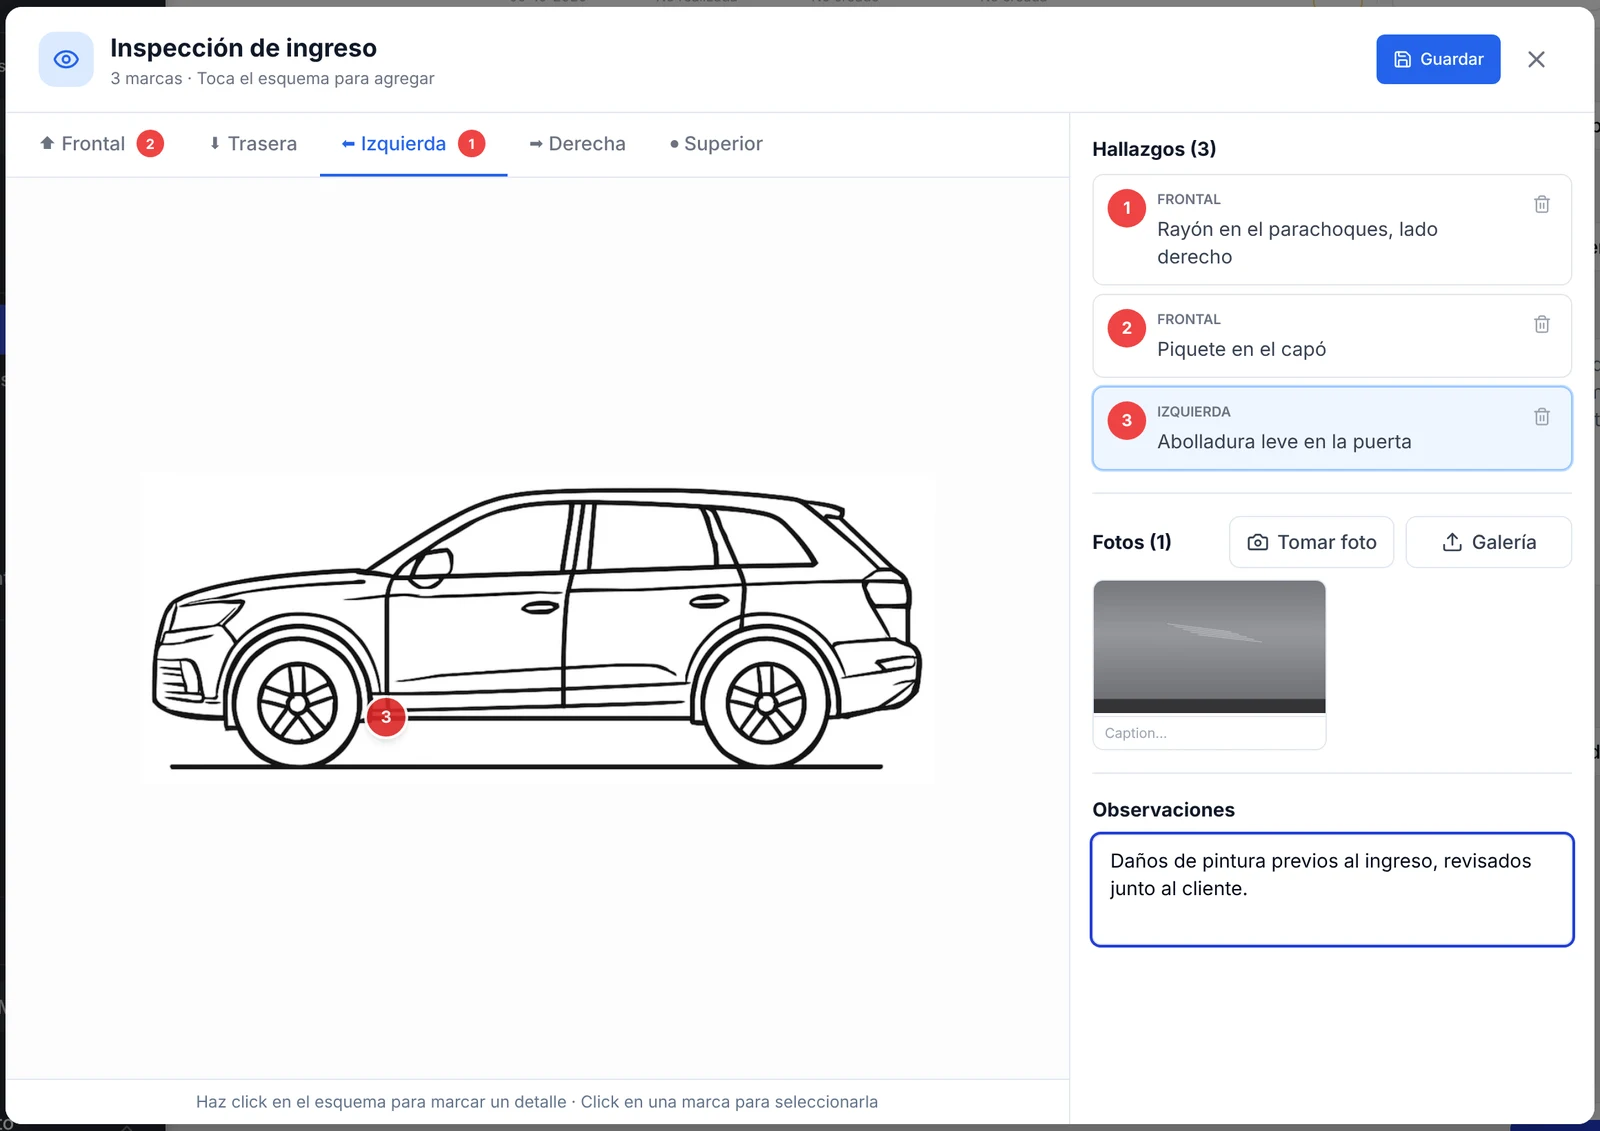
Task: Click the photo Caption field
Action: pyautogui.click(x=1209, y=733)
